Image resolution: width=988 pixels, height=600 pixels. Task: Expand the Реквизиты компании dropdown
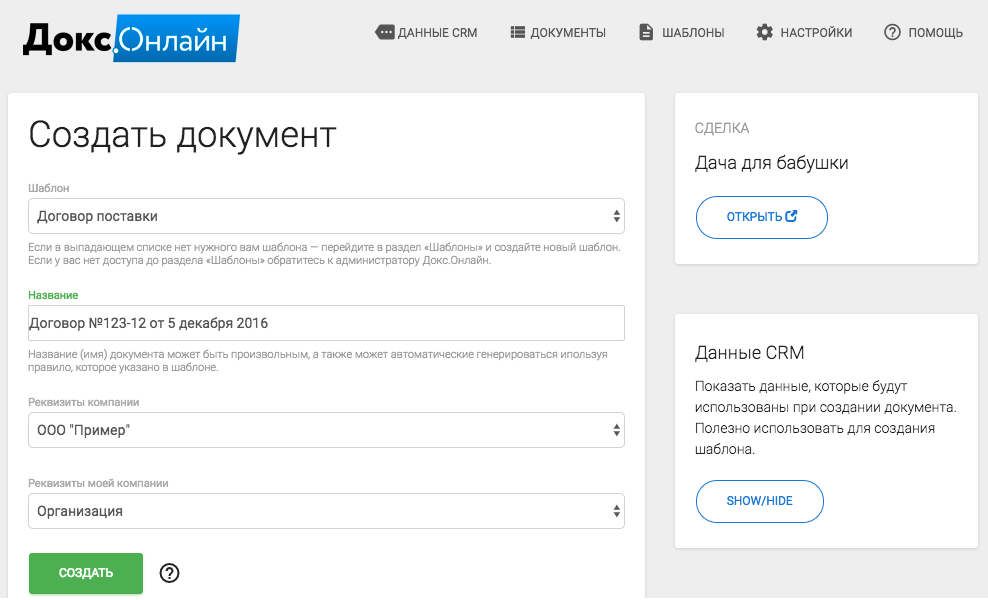[326, 430]
